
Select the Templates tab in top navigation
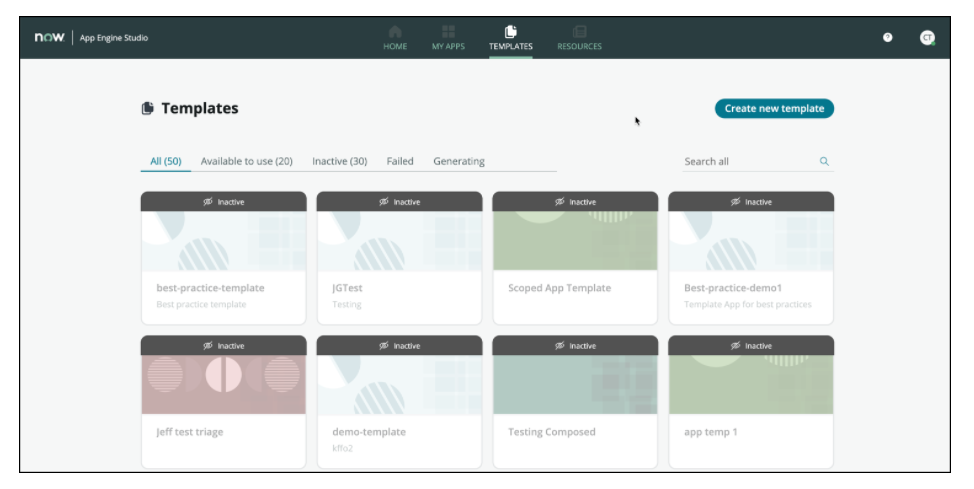pos(510,37)
